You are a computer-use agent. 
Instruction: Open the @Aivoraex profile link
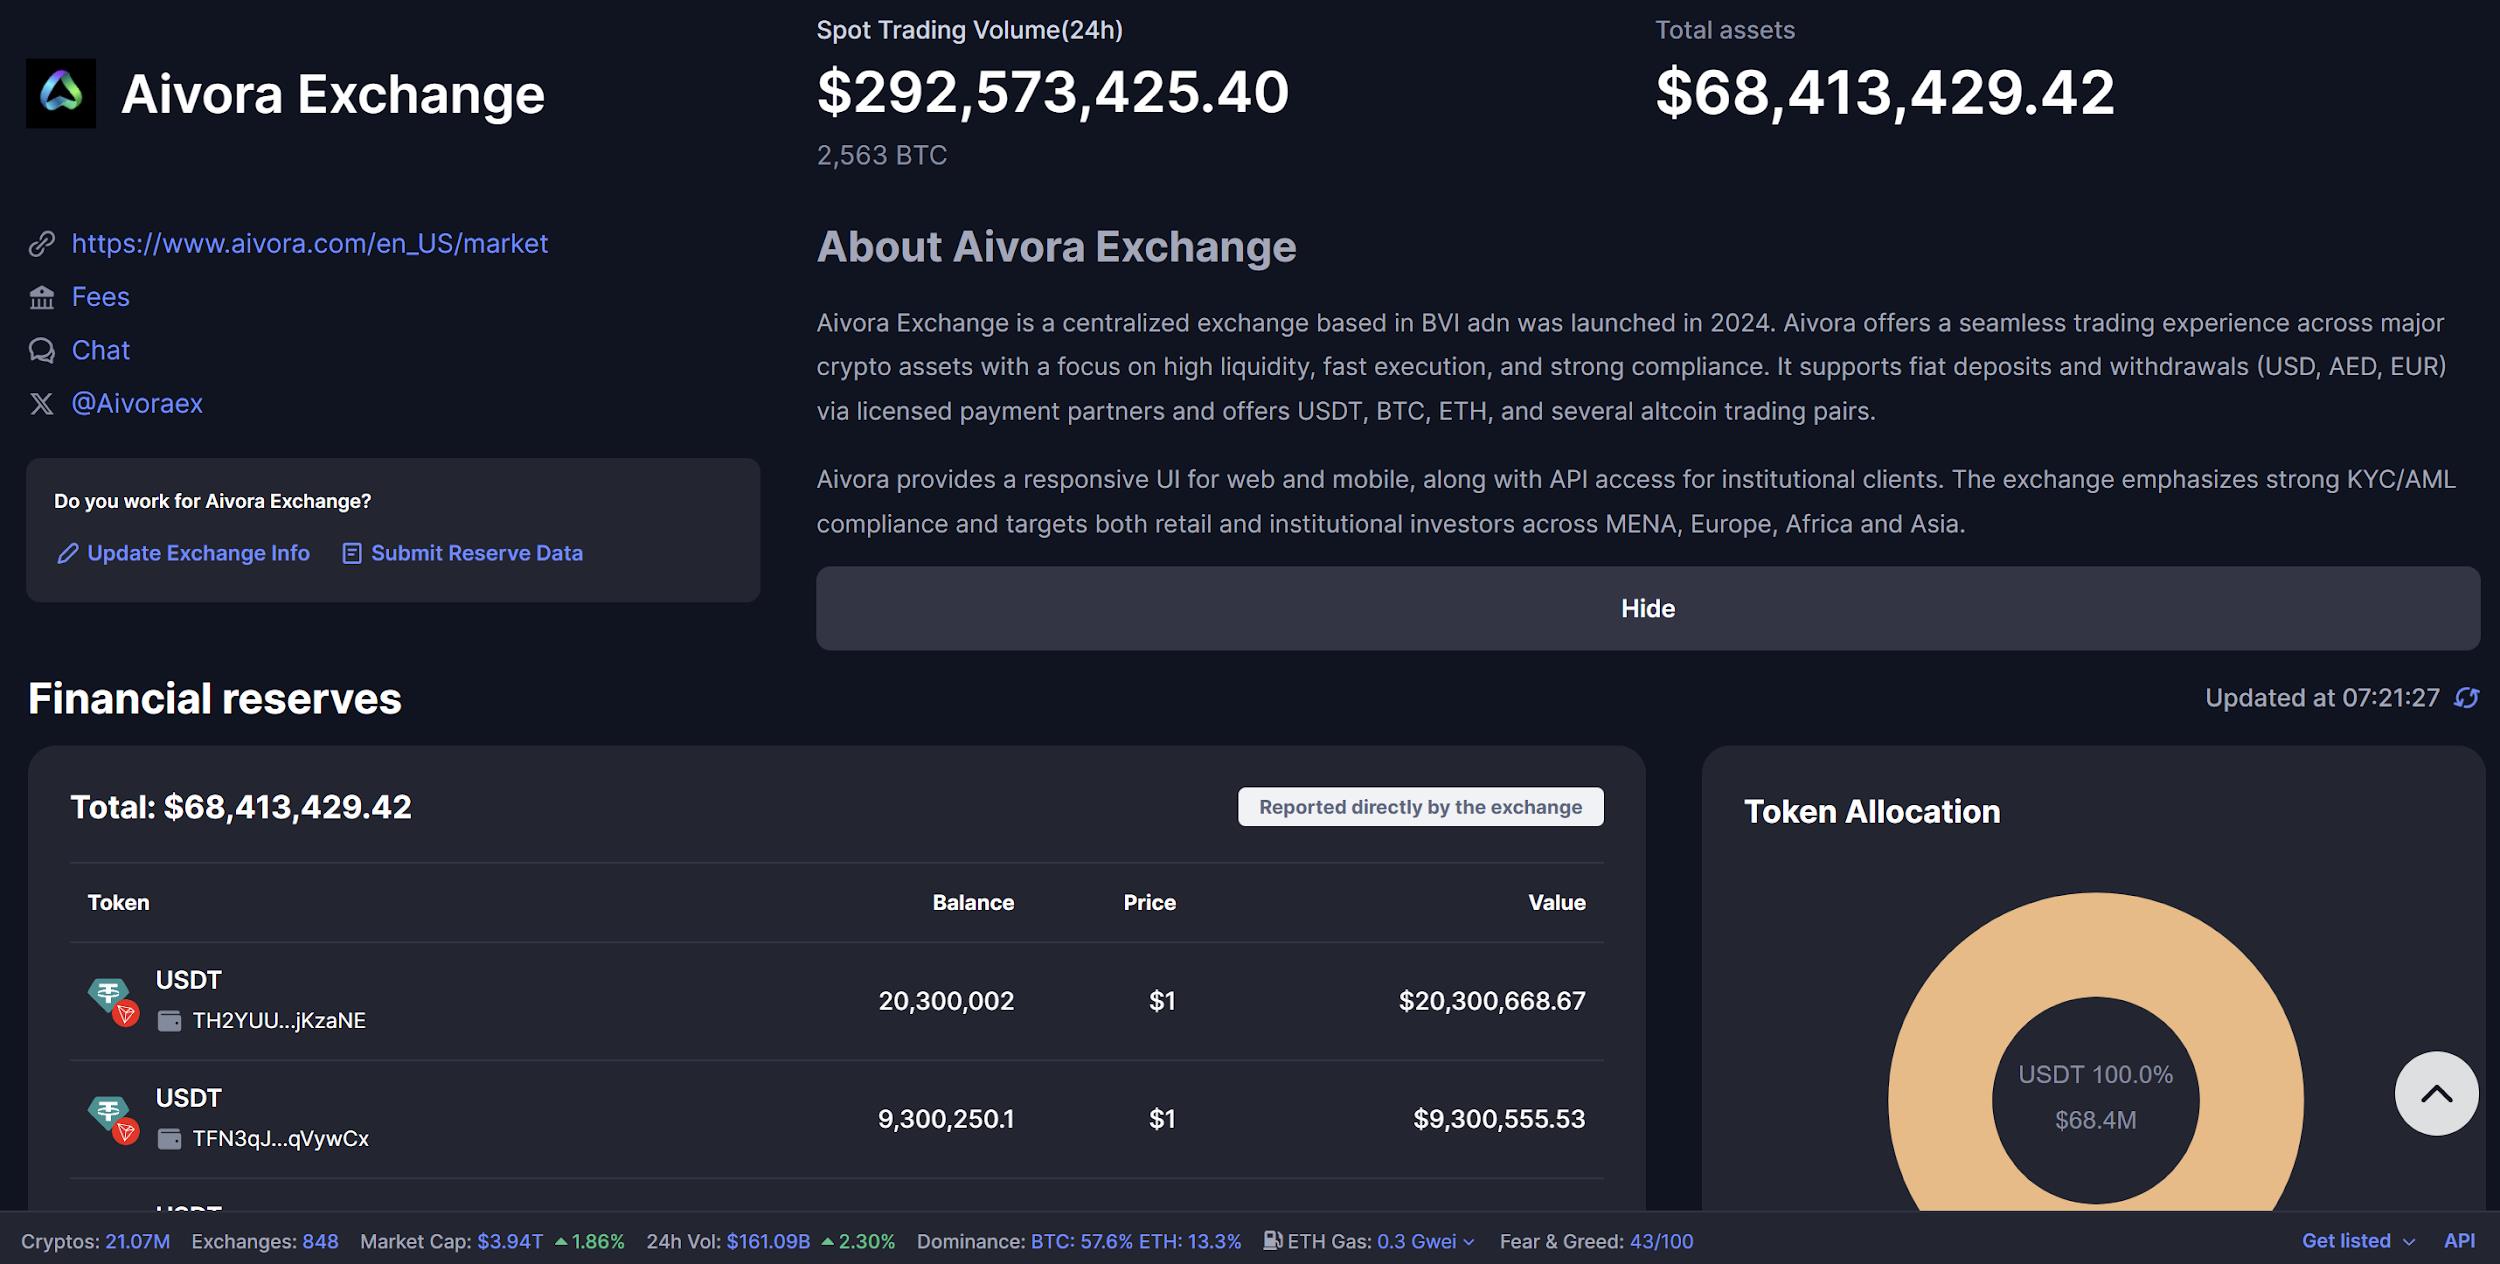coord(137,403)
